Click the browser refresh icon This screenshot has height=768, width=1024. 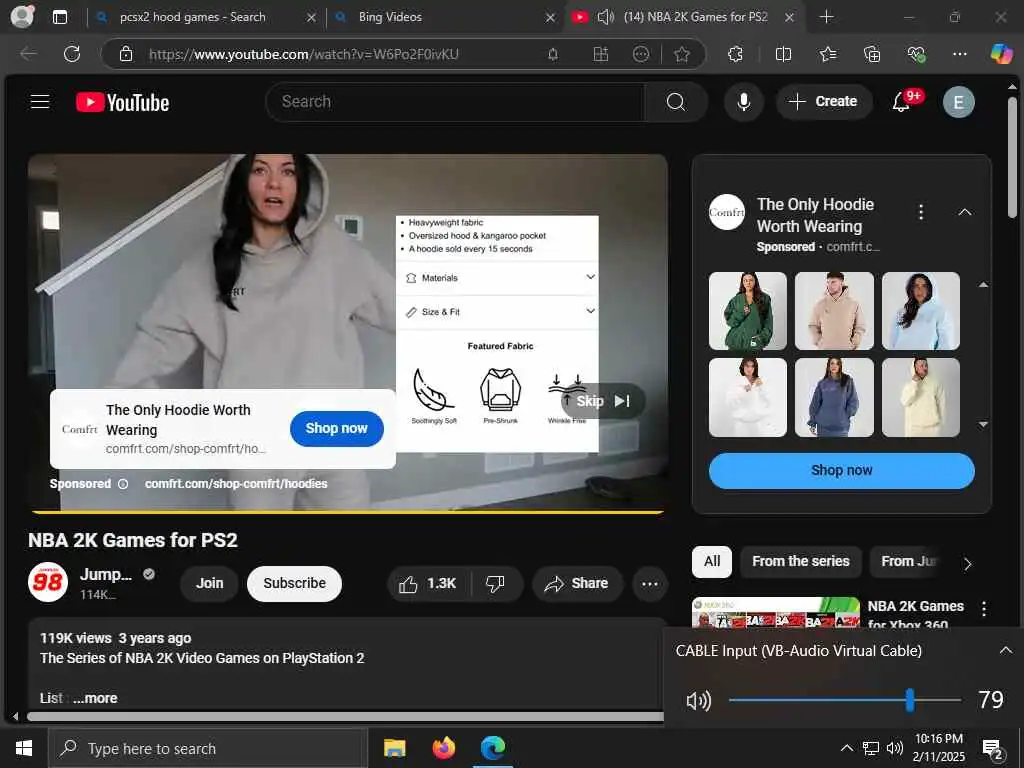(x=72, y=54)
